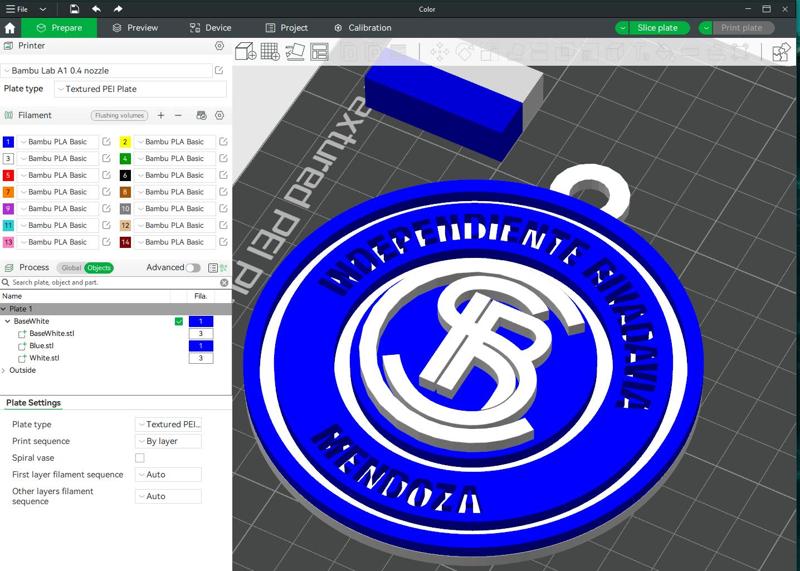The image size is (800, 571).
Task: Switch to the Preview tab
Action: [136, 28]
